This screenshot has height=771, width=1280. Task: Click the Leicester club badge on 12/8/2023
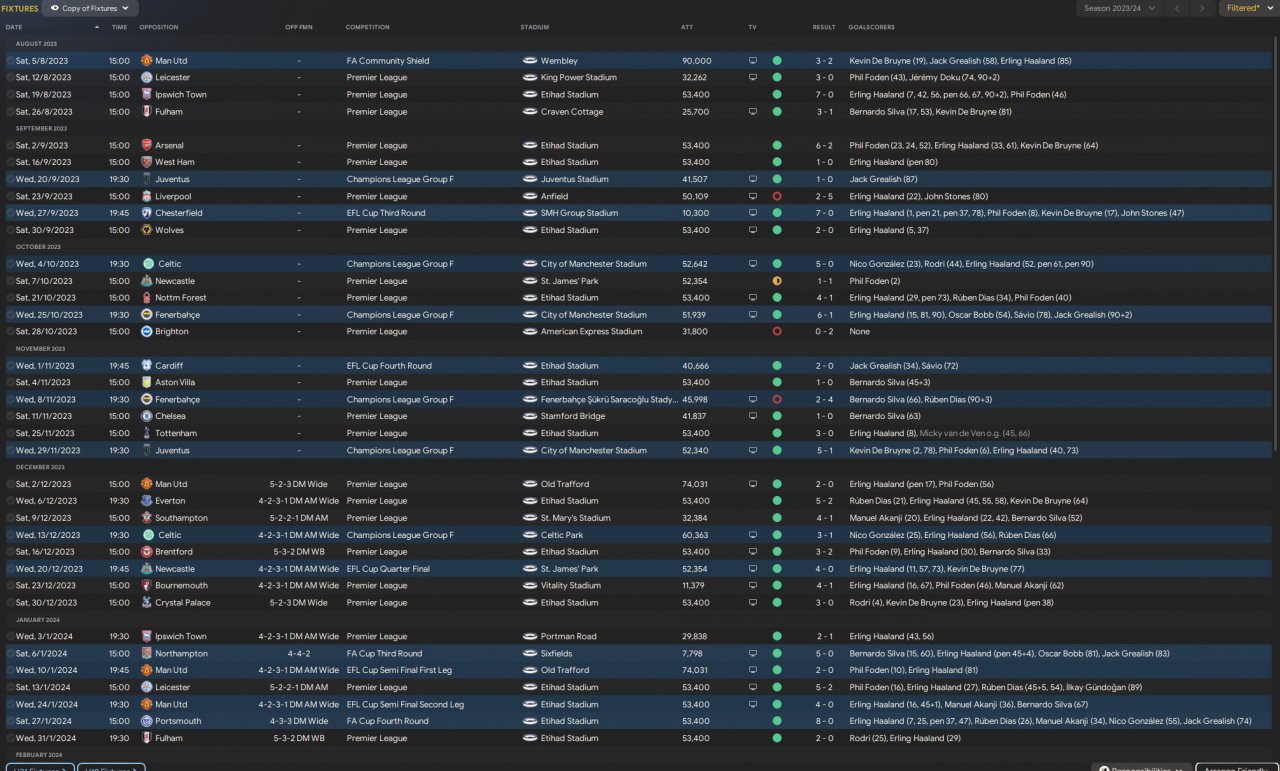[146, 78]
